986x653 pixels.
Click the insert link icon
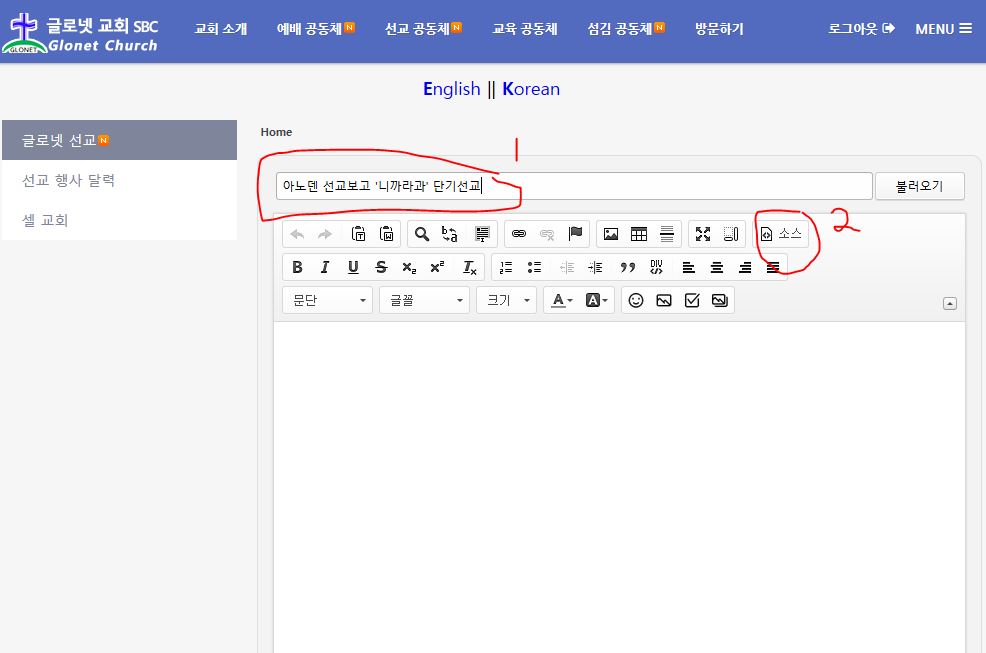[519, 234]
